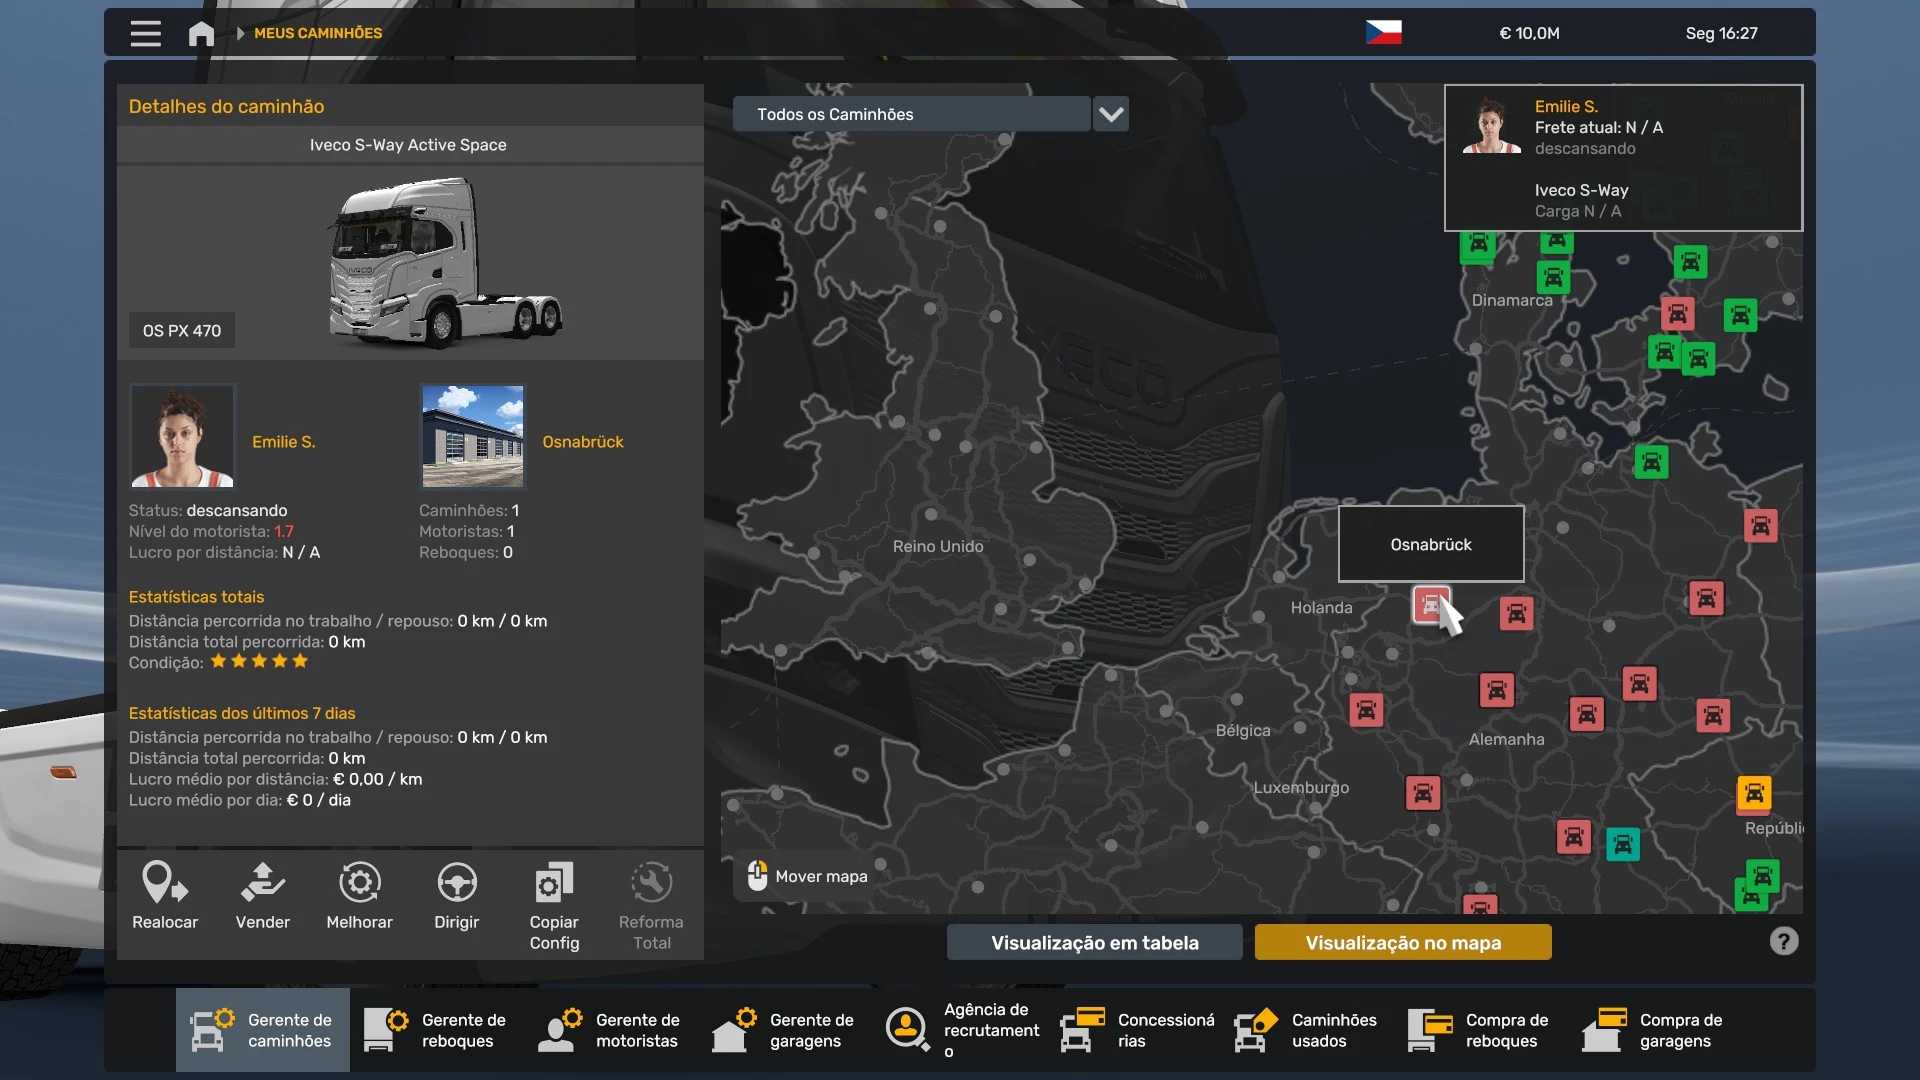Image resolution: width=1920 pixels, height=1080 pixels.
Task: Open the hamburger main menu
Action: point(145,34)
